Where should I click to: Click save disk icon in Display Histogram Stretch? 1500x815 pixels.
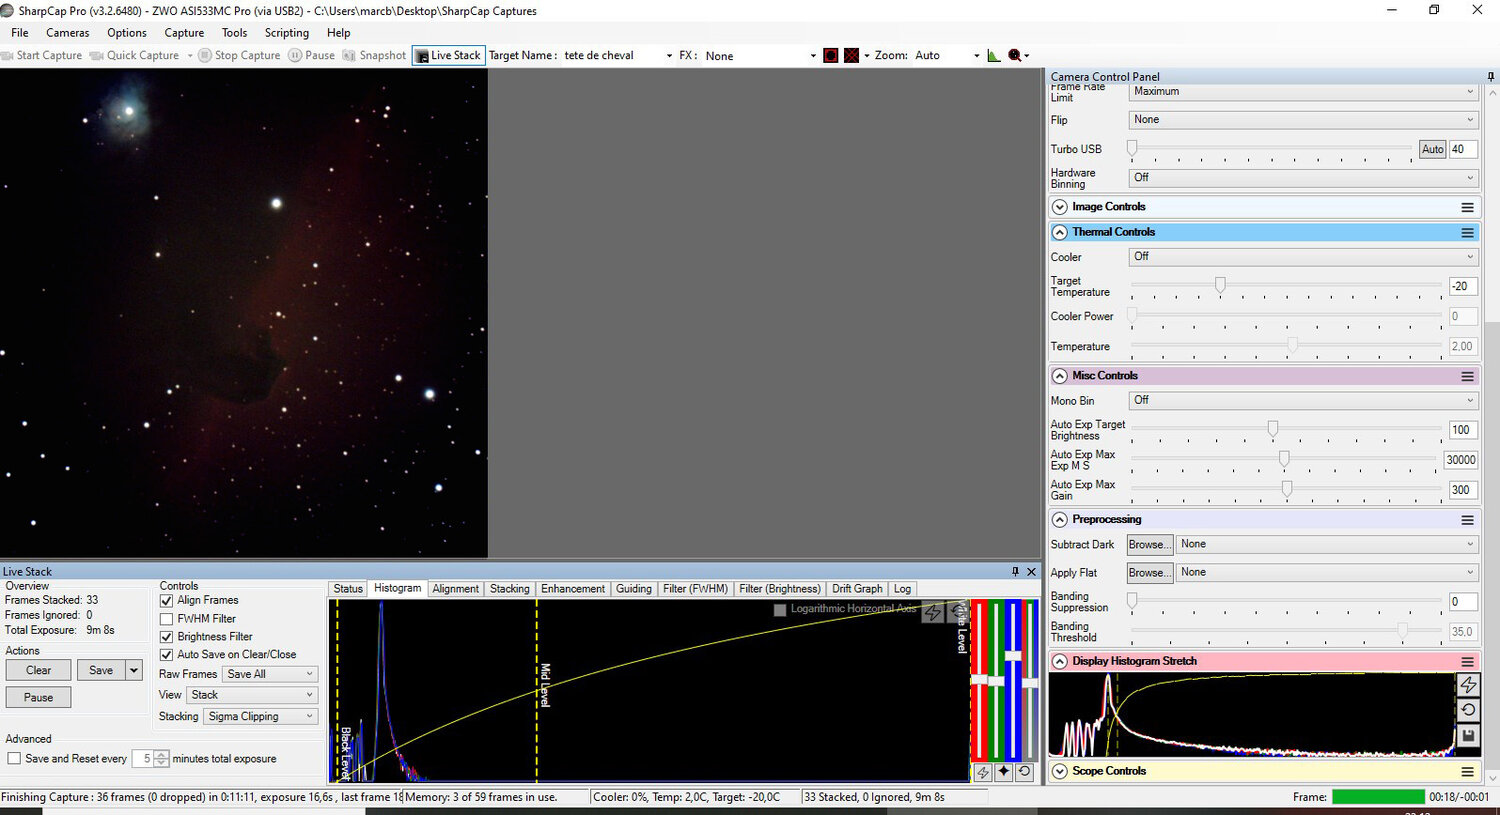click(1467, 736)
